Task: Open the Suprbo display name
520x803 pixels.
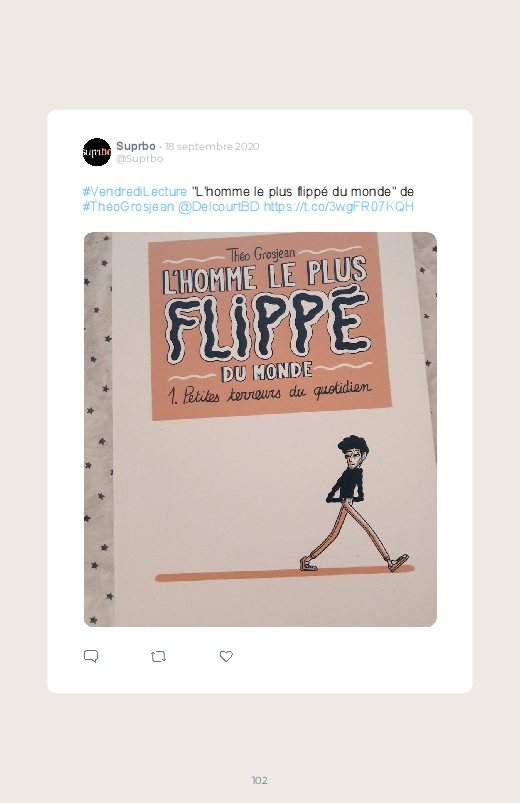Action: (135, 146)
